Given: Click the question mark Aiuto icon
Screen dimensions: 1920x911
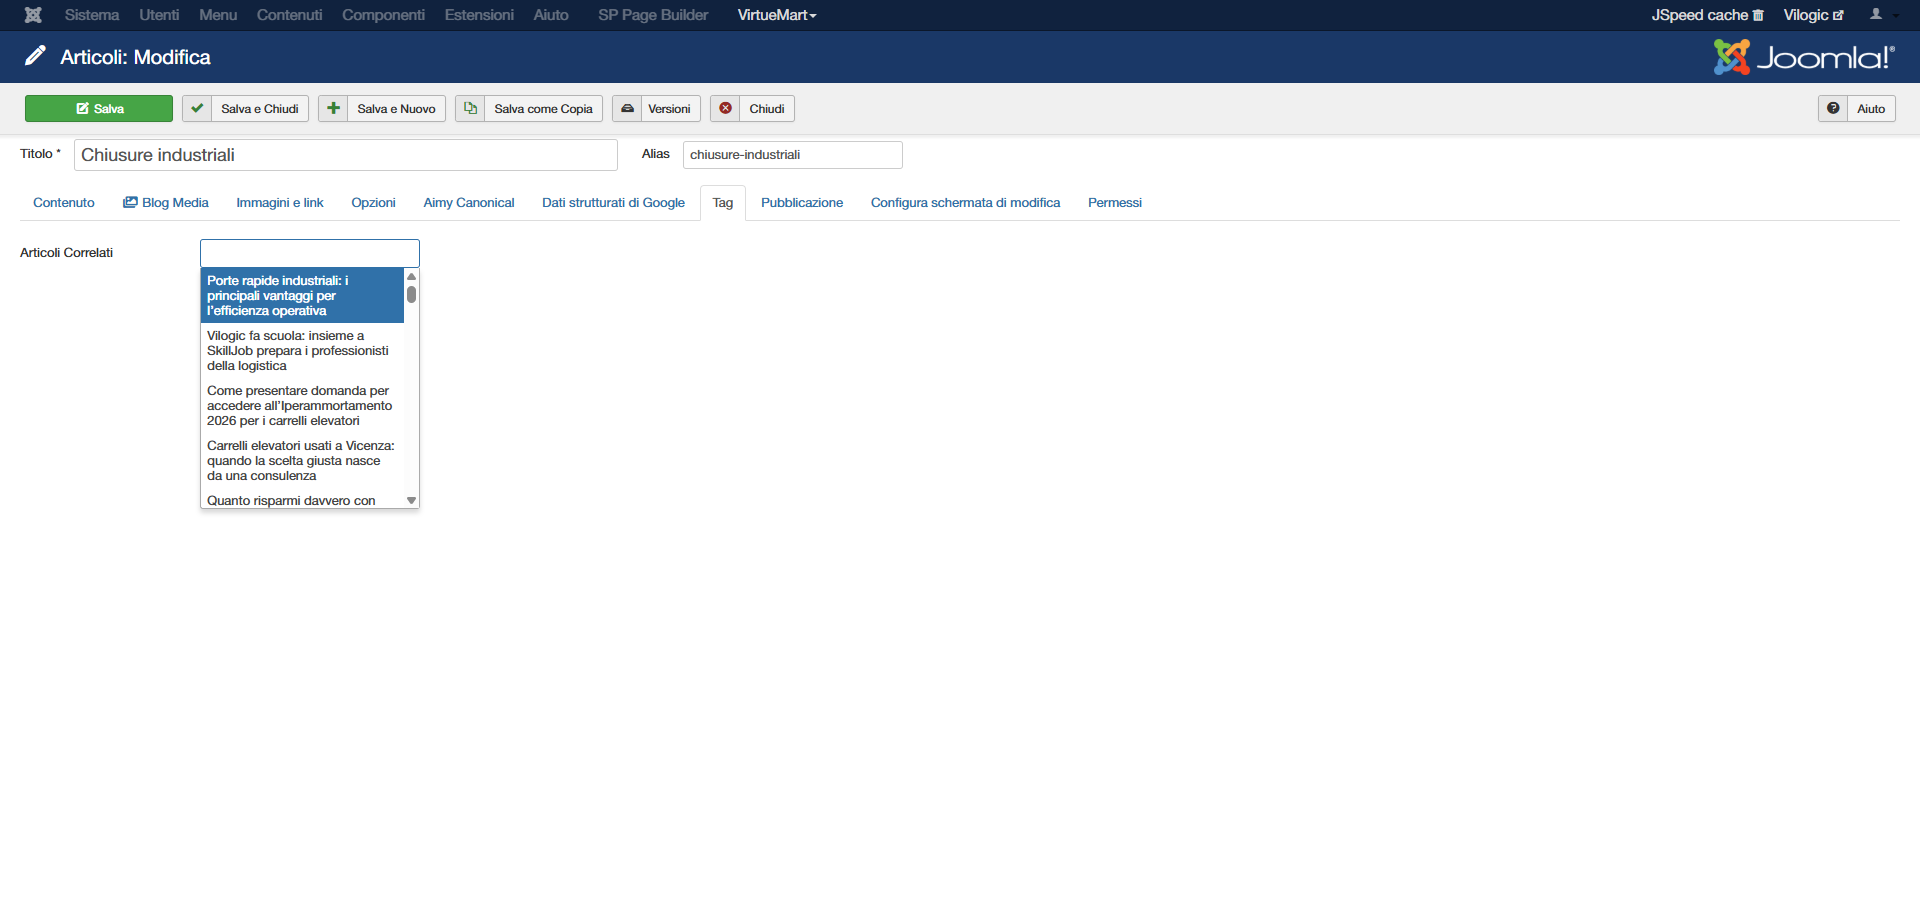Looking at the screenshot, I should pos(1833,109).
